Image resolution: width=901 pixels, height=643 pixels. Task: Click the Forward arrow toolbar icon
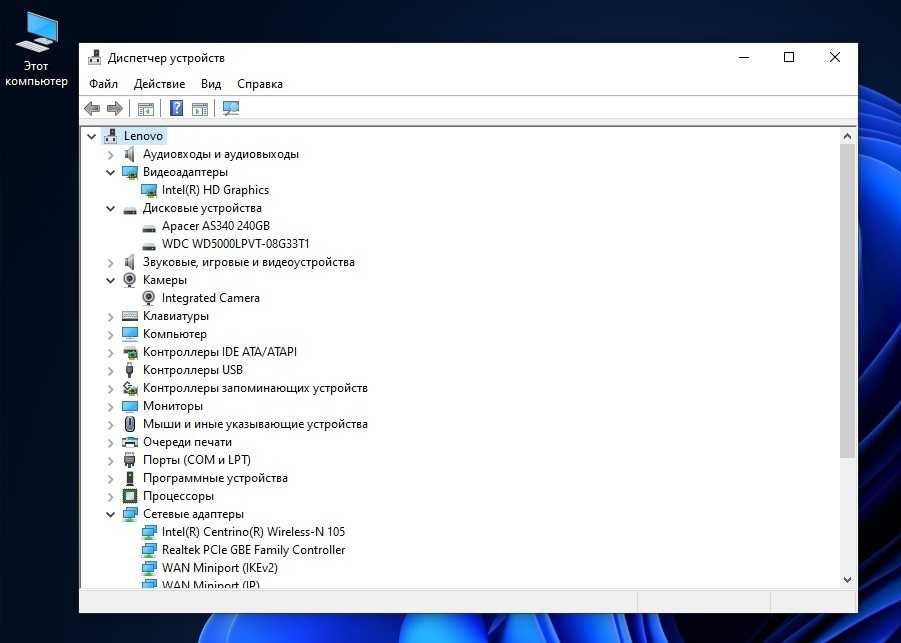pos(115,108)
